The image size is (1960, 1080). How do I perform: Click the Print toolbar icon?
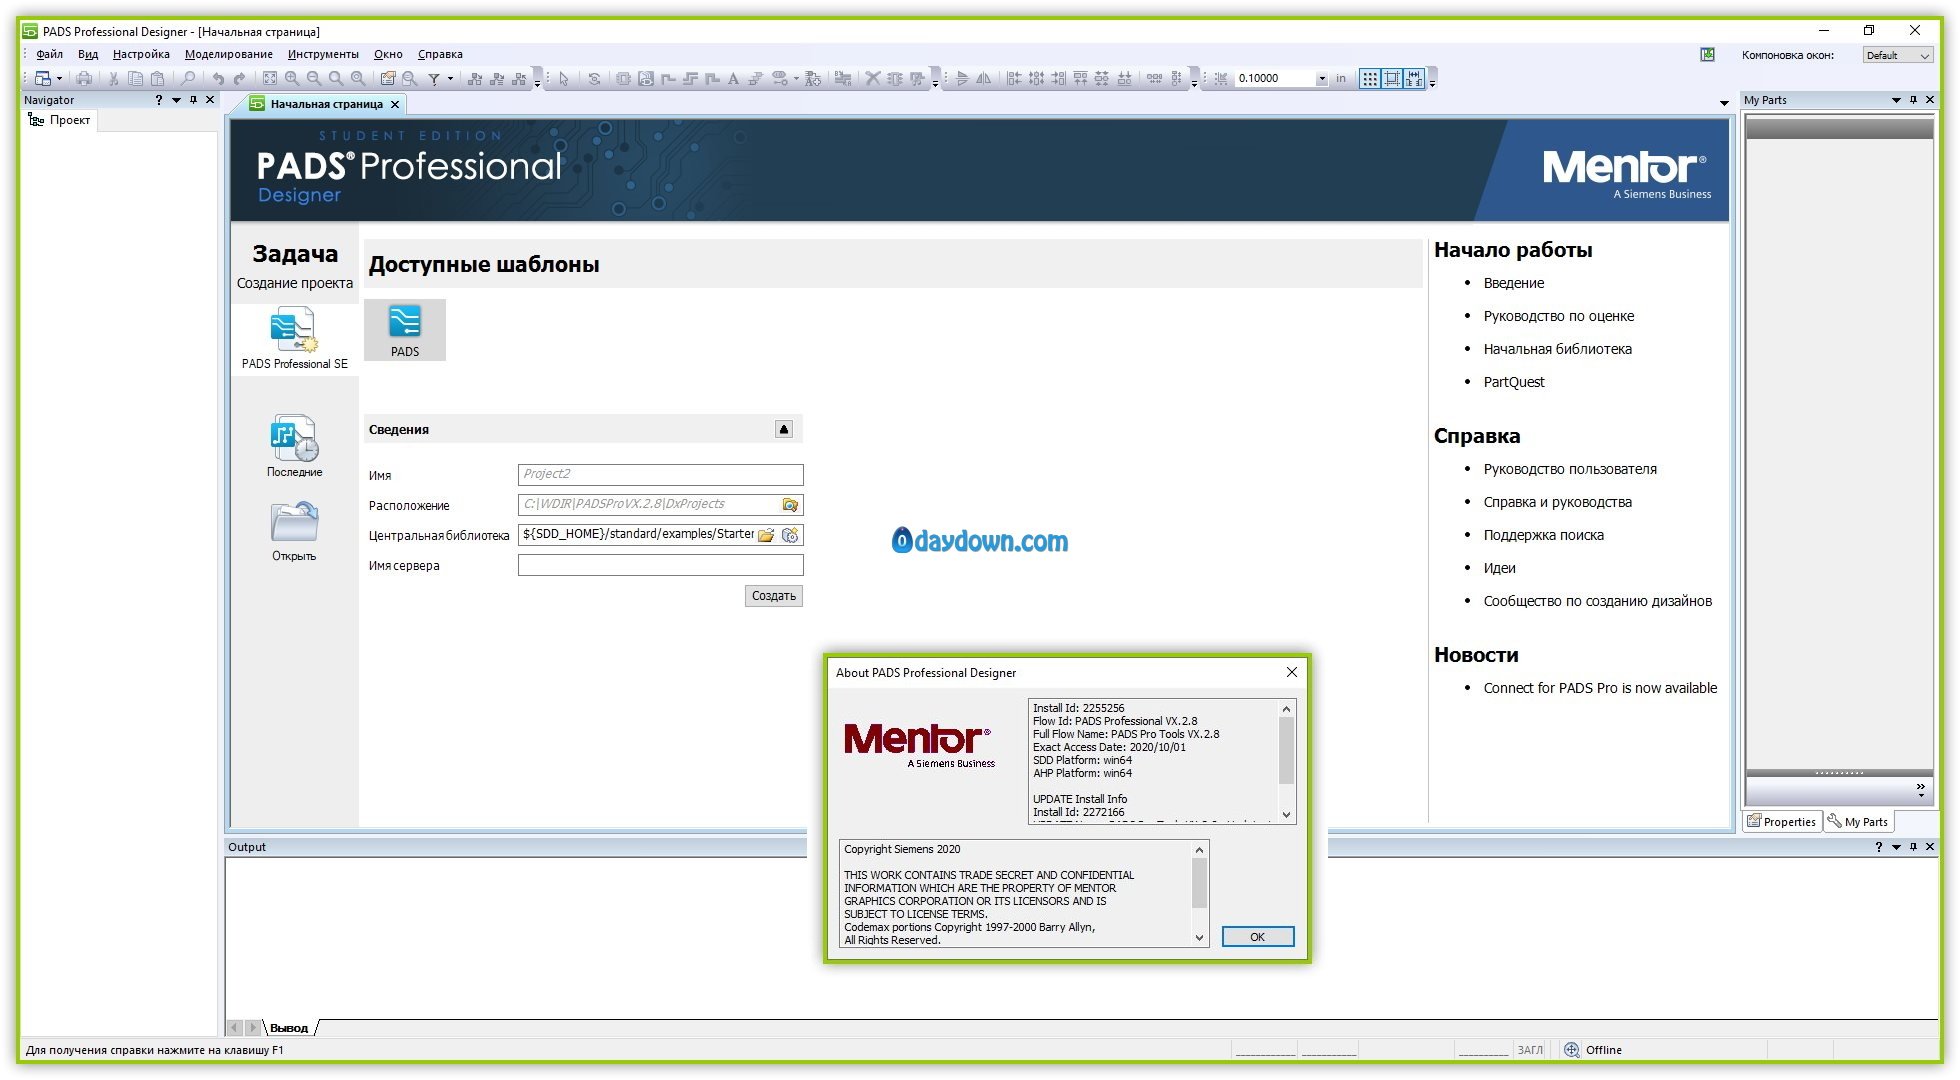click(84, 78)
